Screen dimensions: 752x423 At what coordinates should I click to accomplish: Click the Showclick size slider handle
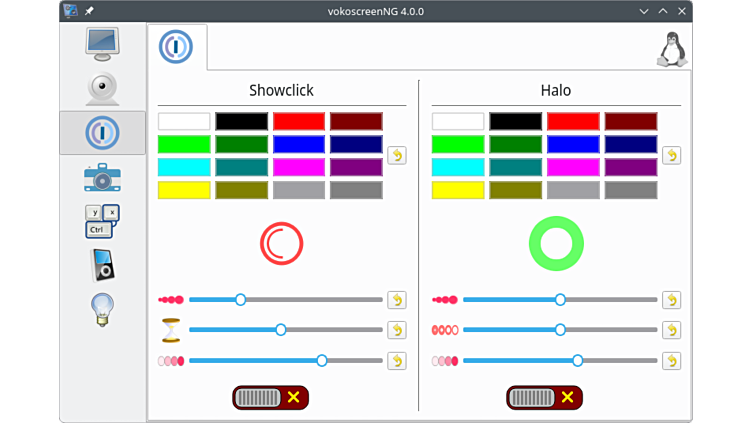pyautogui.click(x=240, y=299)
